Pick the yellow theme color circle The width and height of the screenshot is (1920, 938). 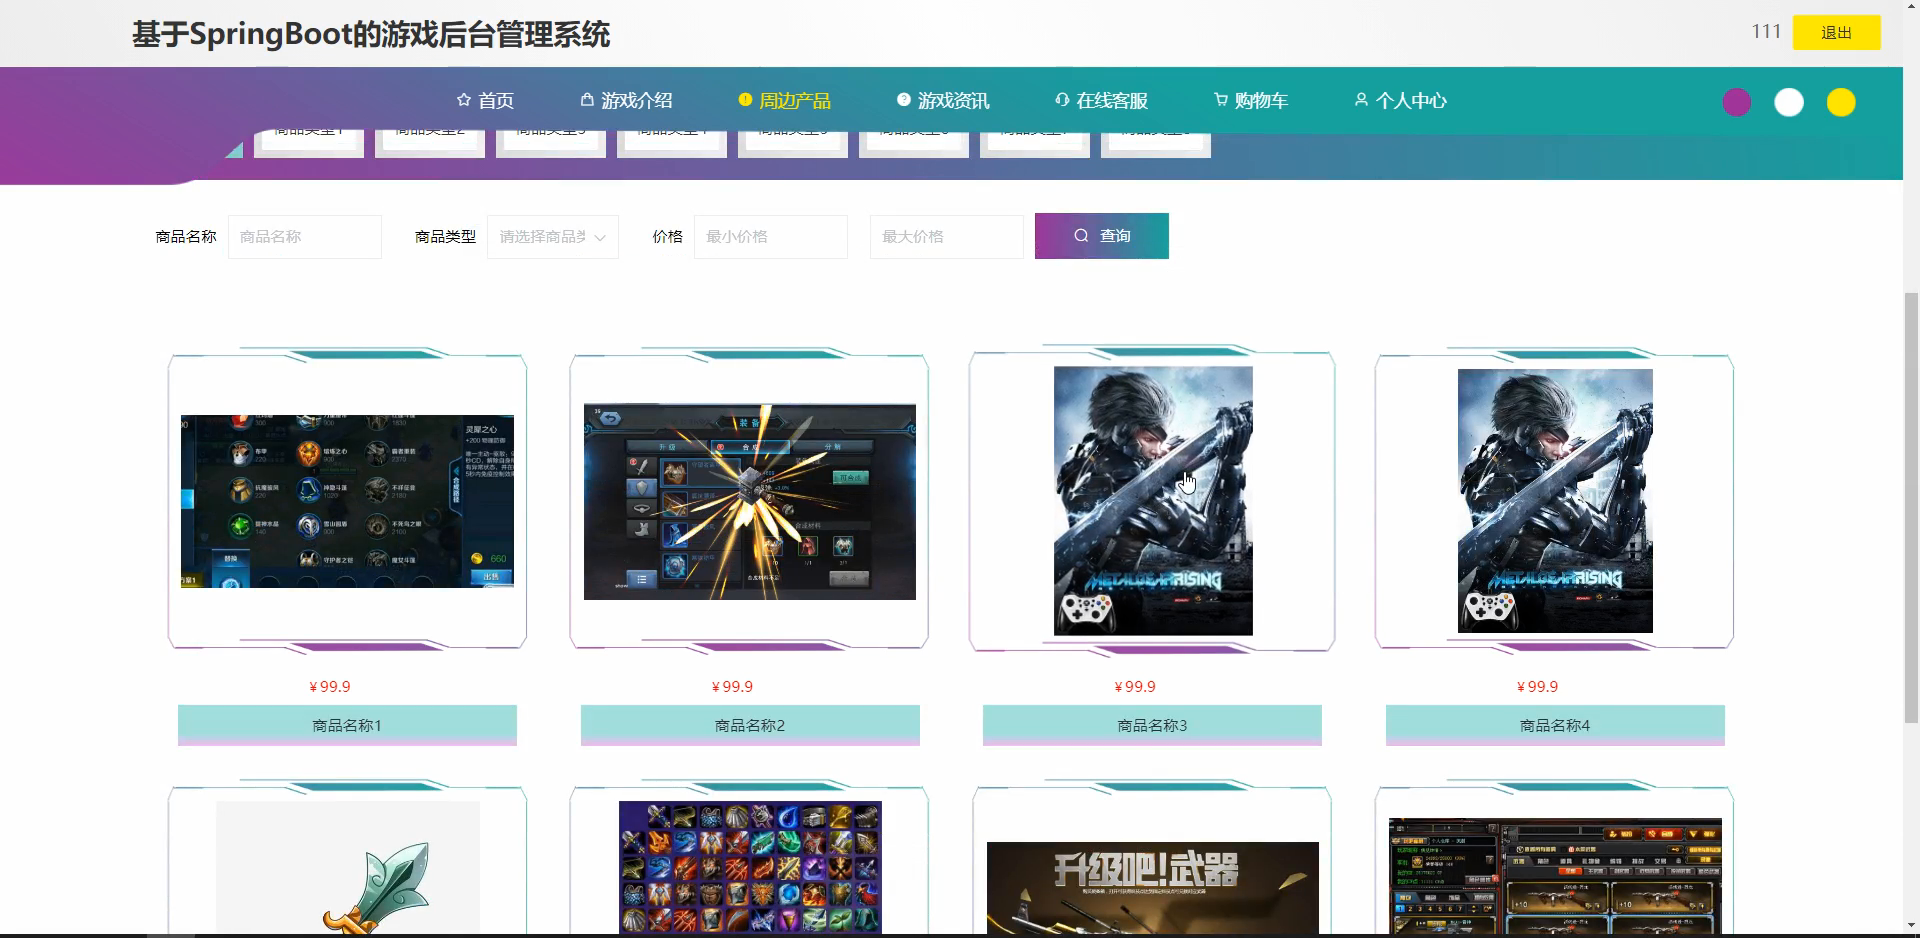(x=1841, y=102)
